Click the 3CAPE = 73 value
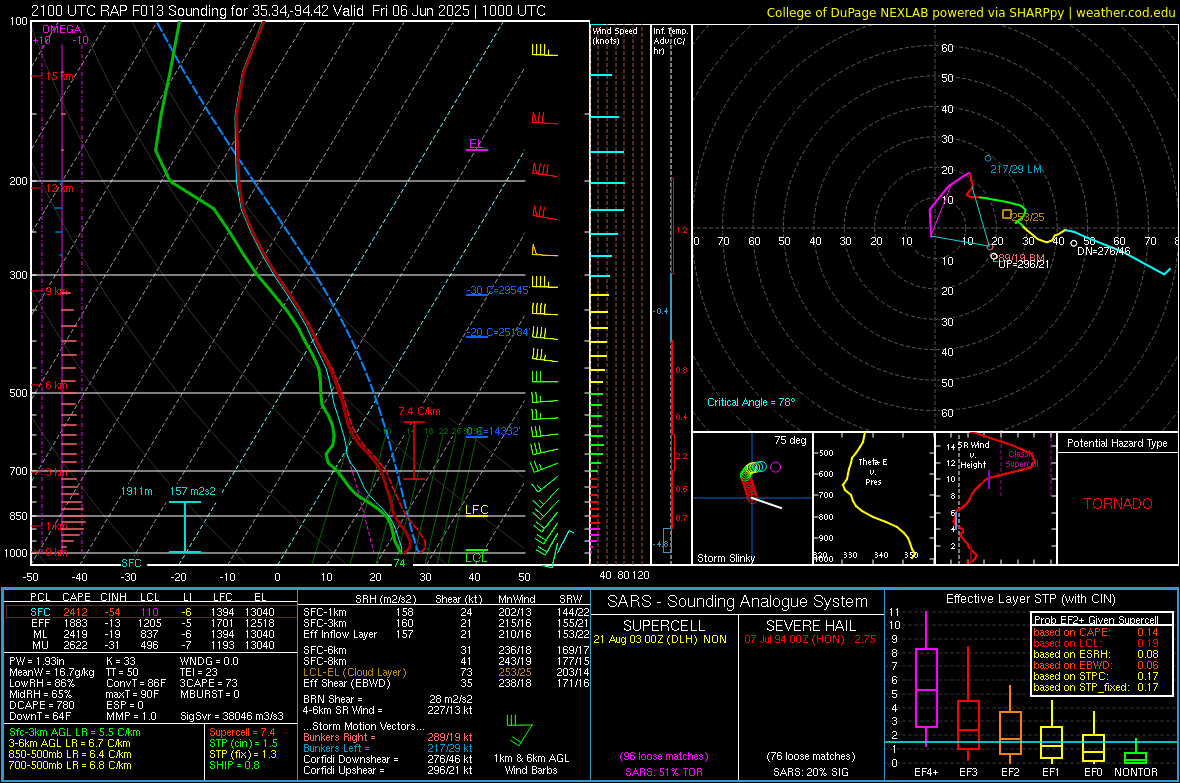Screen dimensions: 1180x783 point(208,684)
